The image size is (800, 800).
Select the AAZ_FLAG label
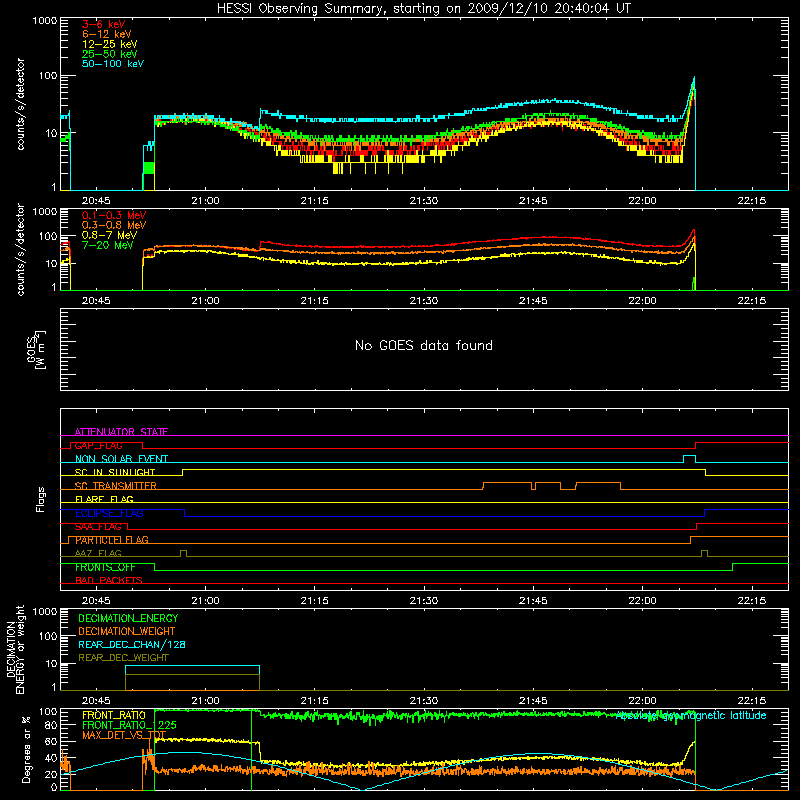click(x=98, y=553)
